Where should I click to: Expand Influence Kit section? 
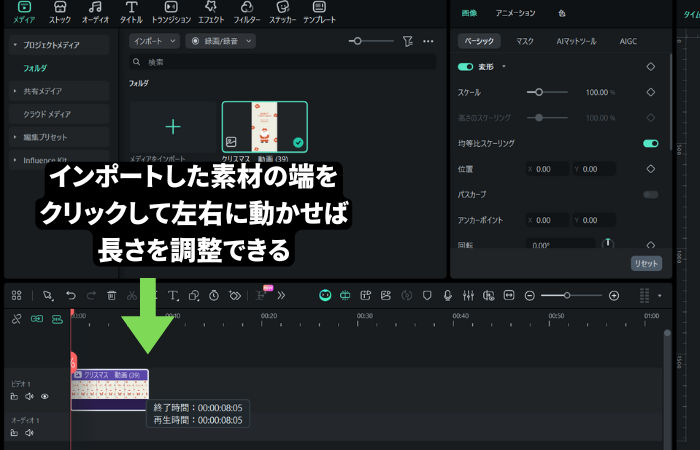(x=15, y=160)
